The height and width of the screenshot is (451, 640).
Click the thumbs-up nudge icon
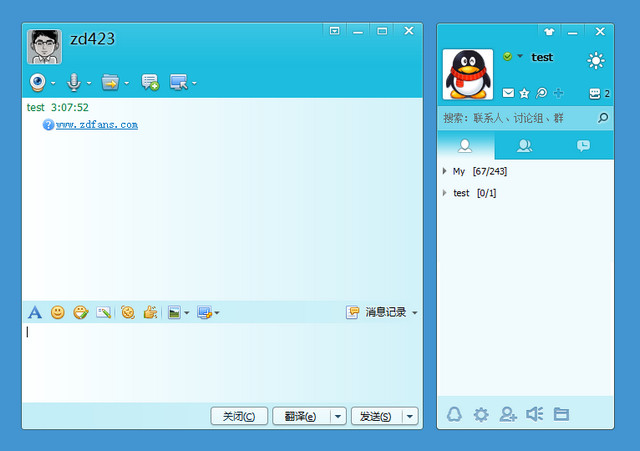pos(150,312)
